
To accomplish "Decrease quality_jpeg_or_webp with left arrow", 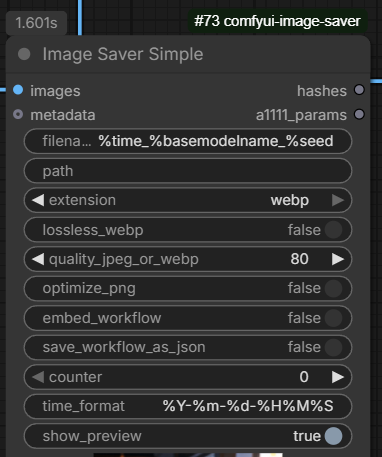I will pyautogui.click(x=38, y=259).
